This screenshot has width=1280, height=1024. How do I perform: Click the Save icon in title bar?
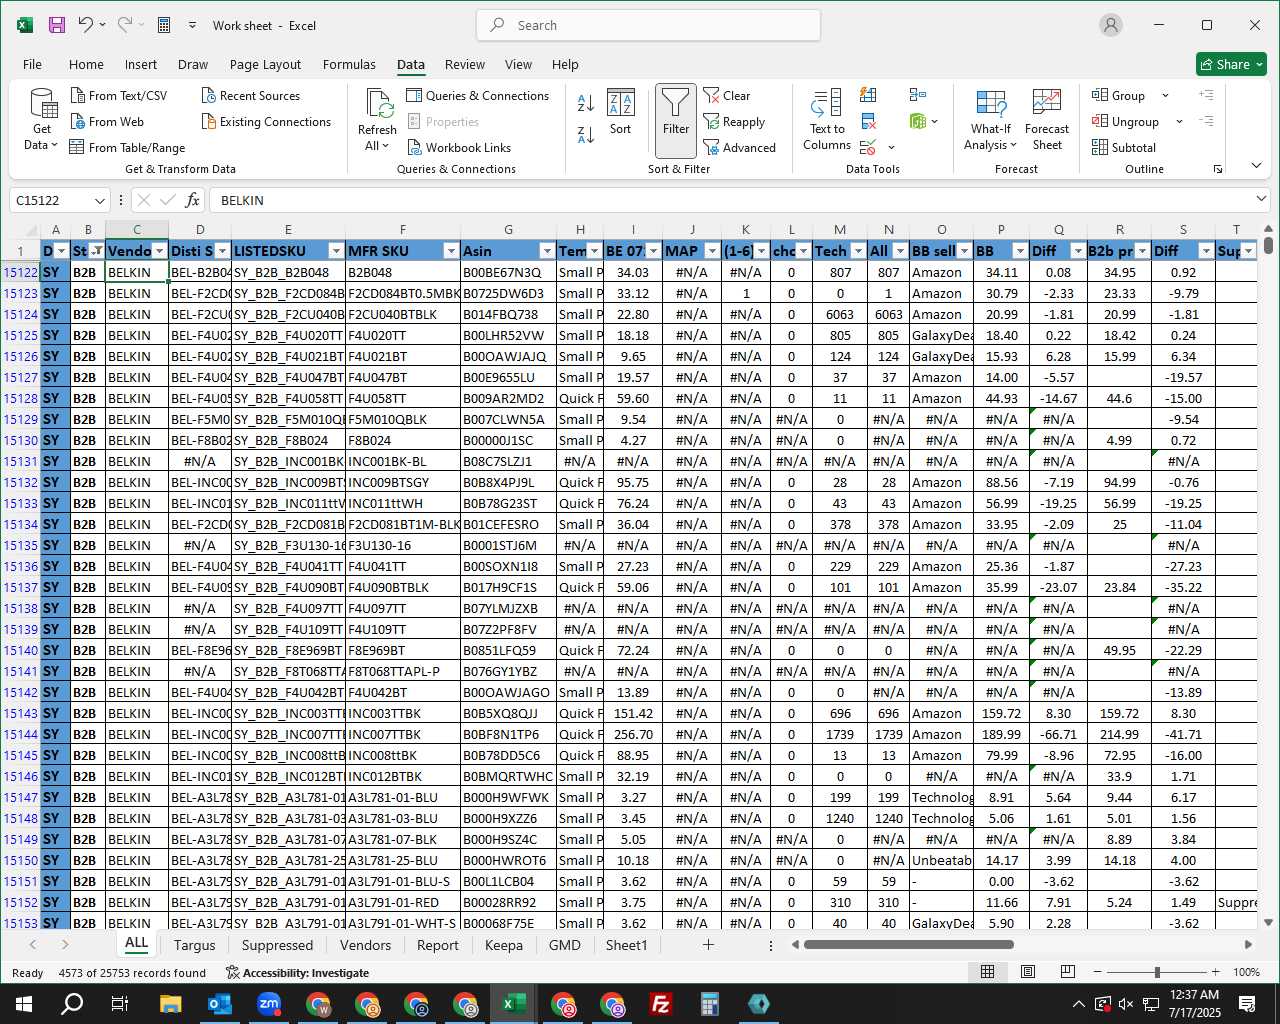pyautogui.click(x=57, y=25)
